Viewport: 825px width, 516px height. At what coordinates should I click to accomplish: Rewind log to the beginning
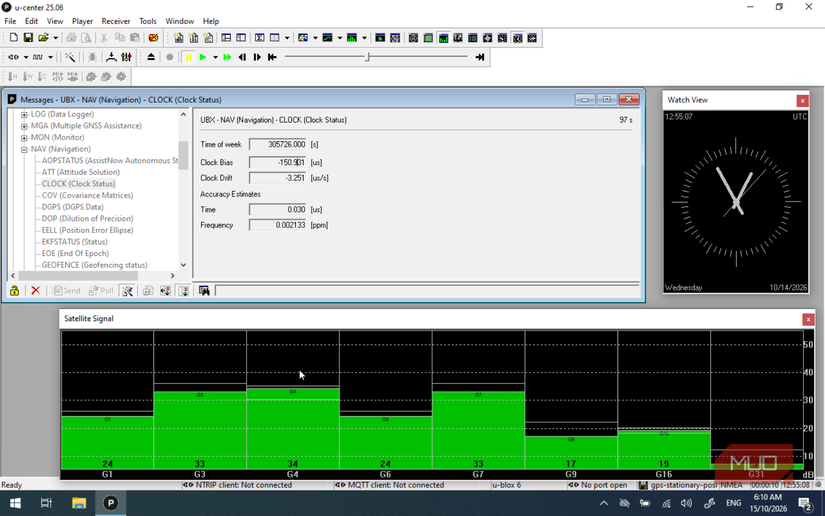[272, 57]
